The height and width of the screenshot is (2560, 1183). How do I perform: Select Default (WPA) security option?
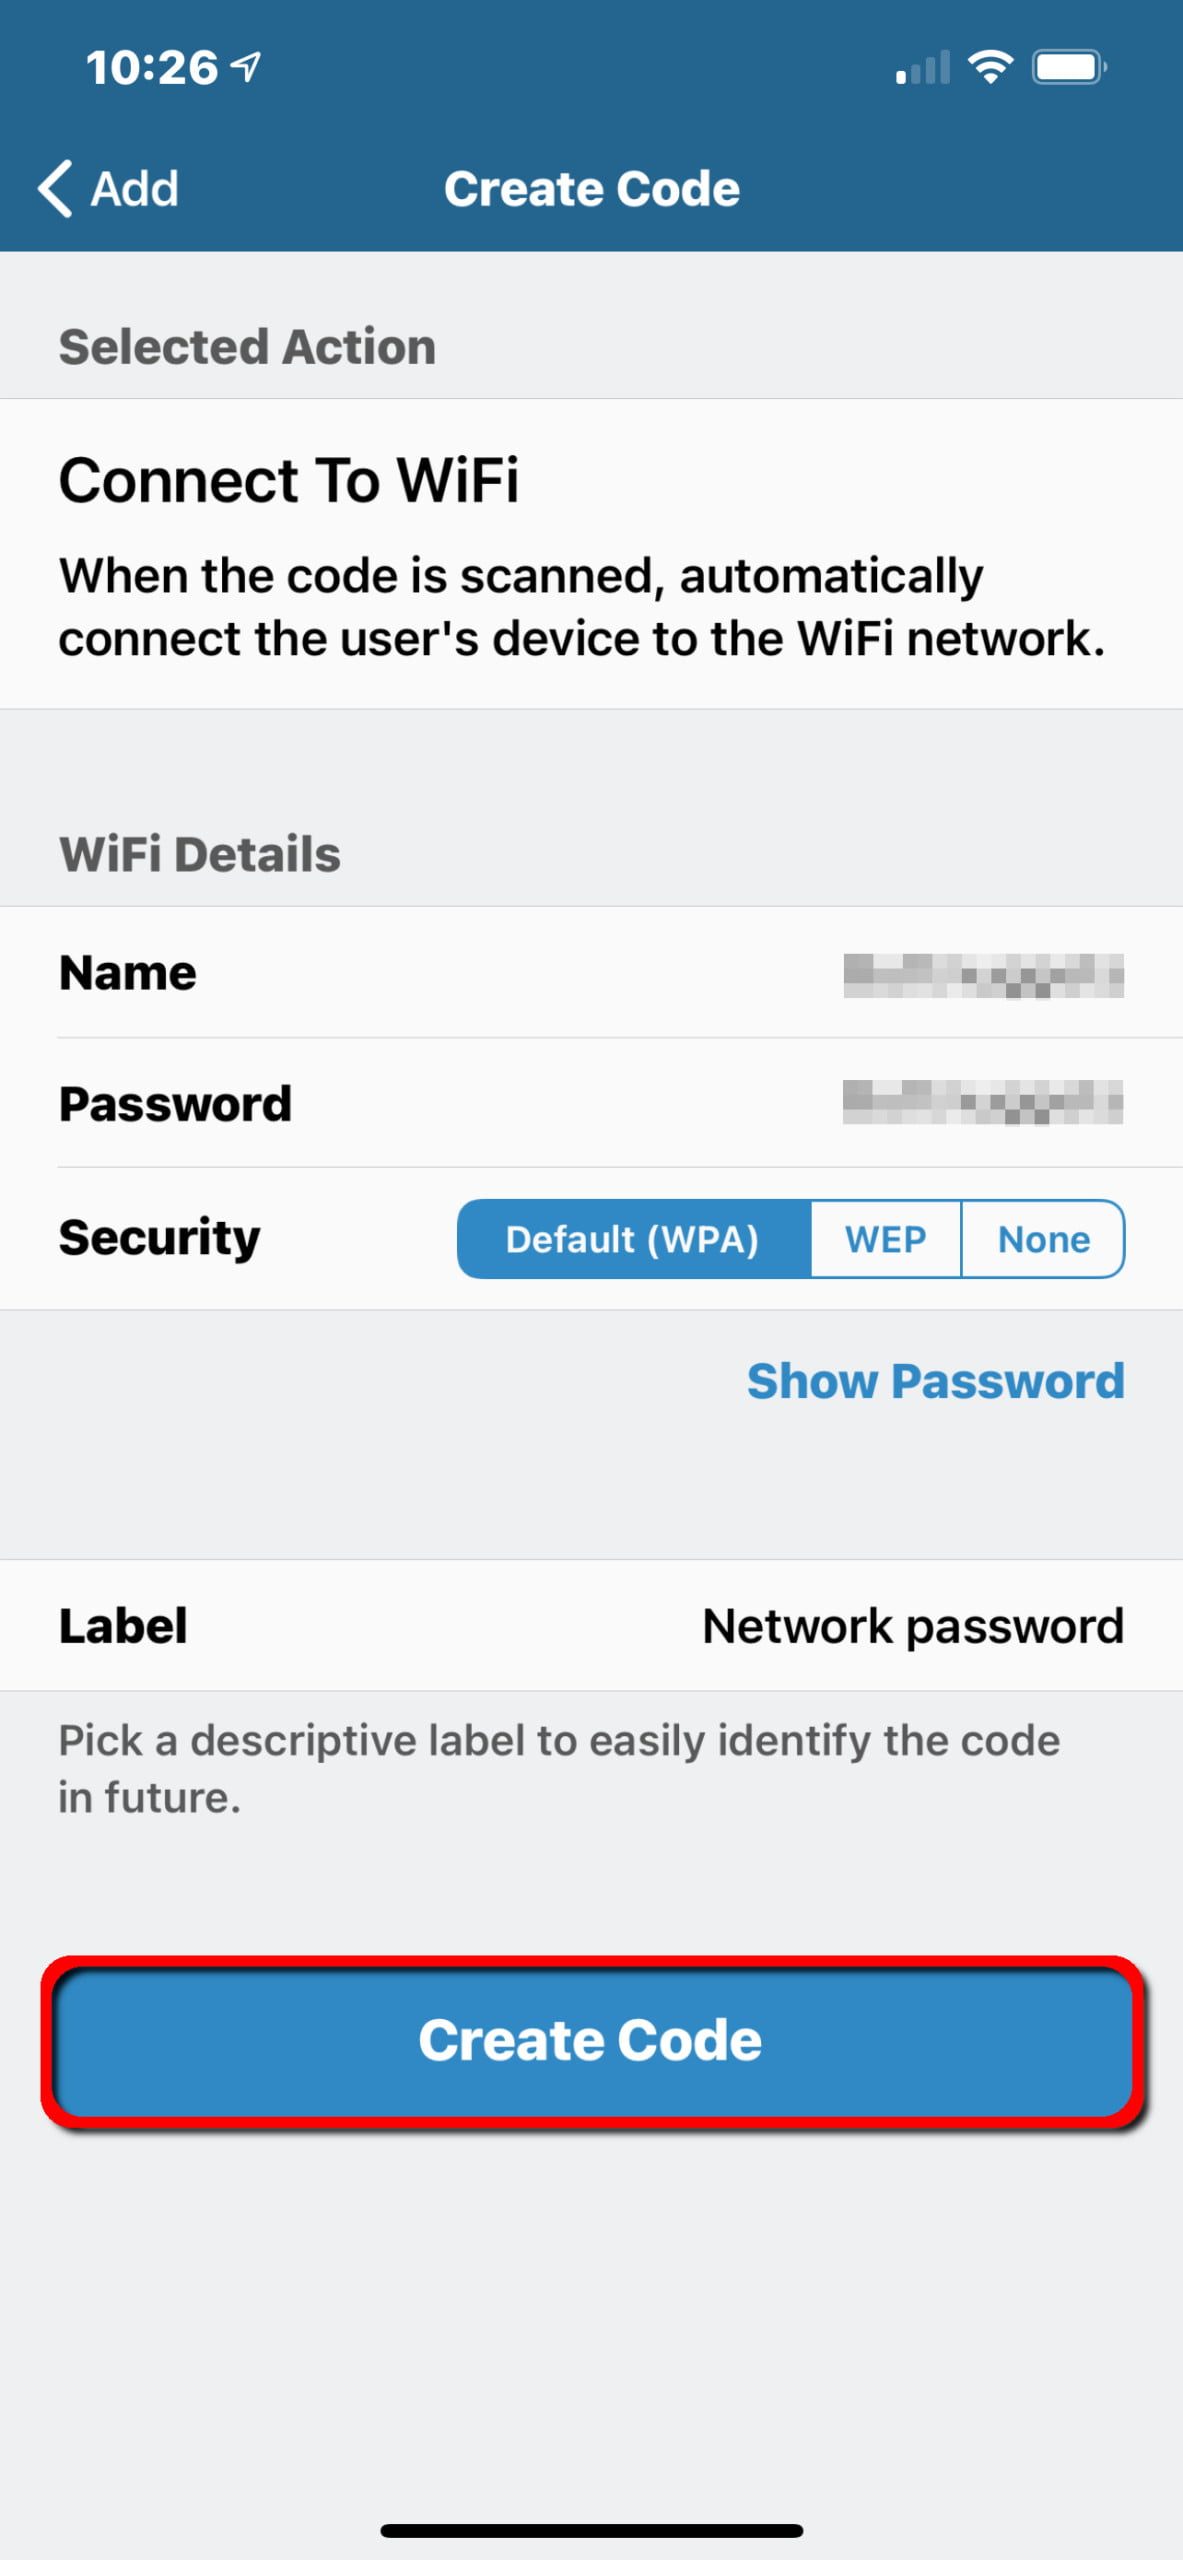tap(633, 1239)
